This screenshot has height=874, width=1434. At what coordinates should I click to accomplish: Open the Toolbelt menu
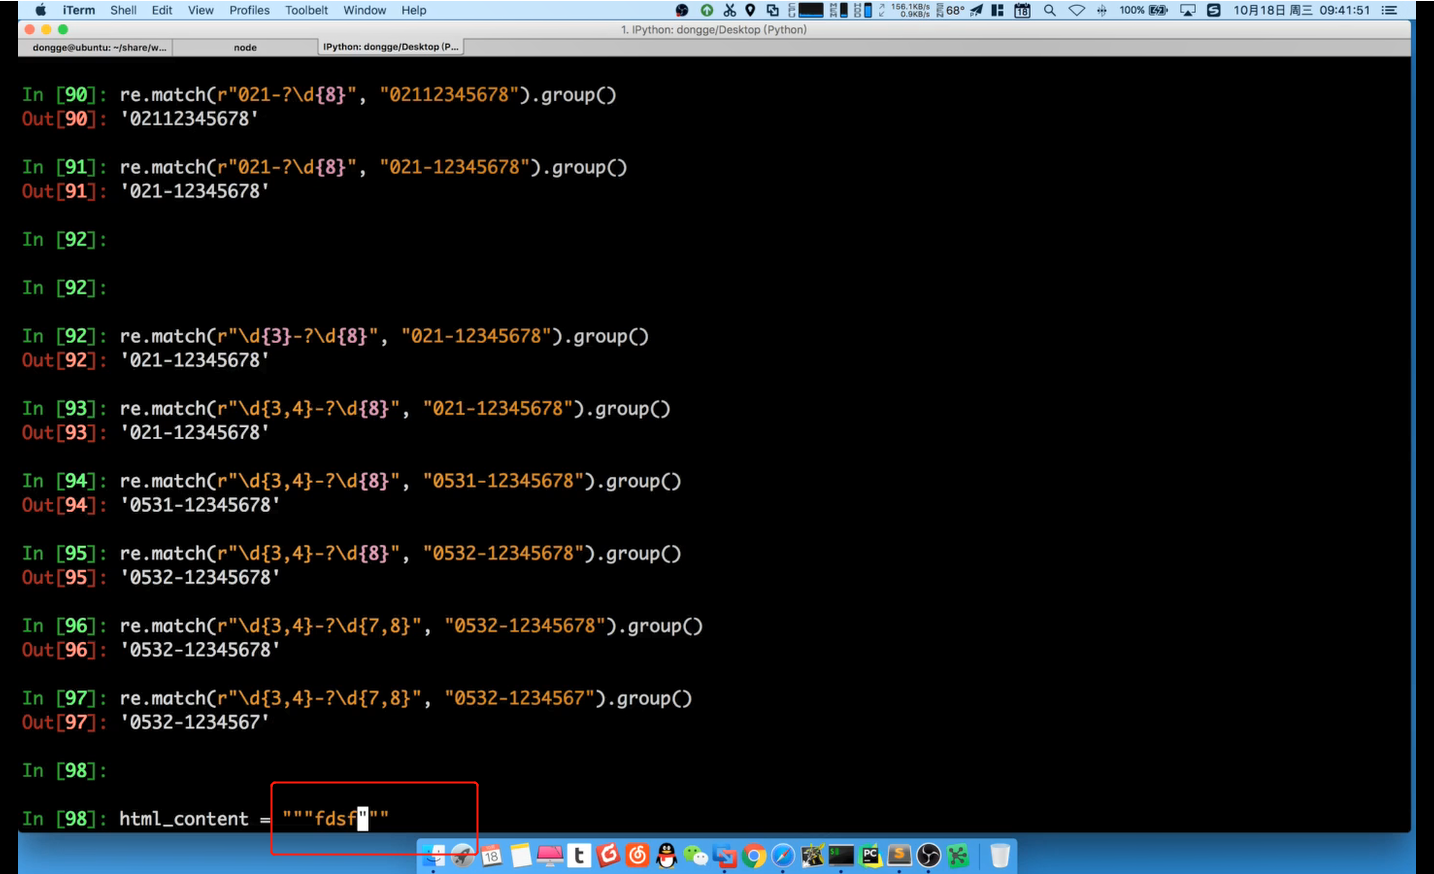tap(306, 10)
